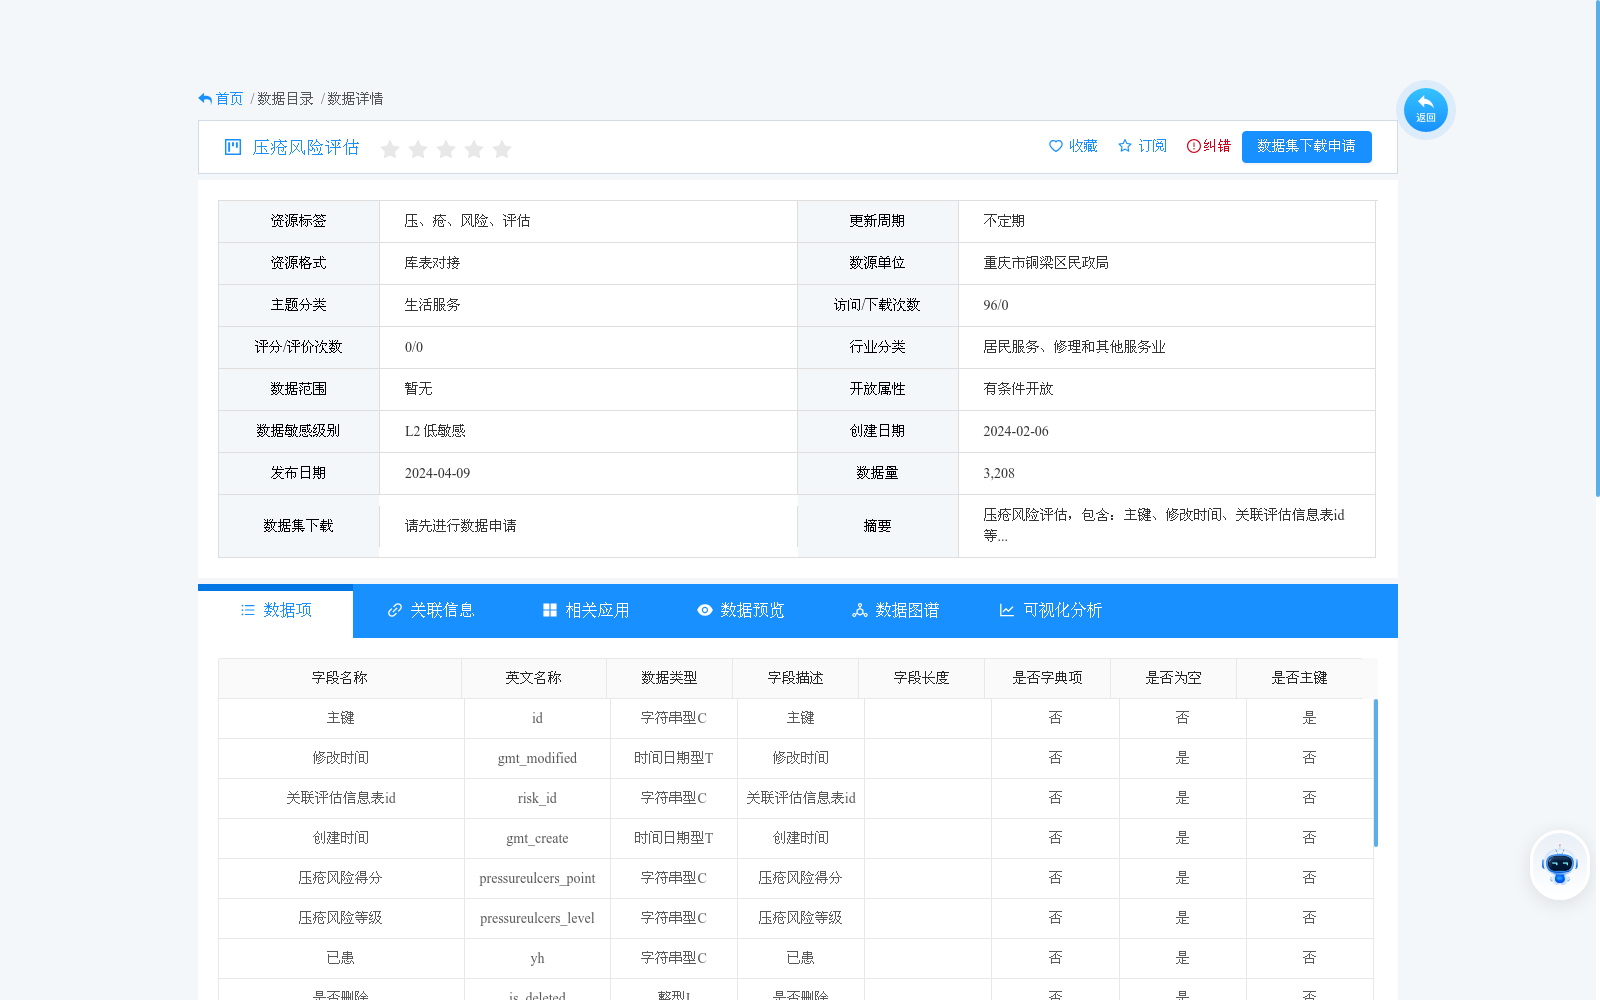Click the 收藏 favorite link
The width and height of the screenshot is (1600, 1000).
click(1073, 146)
